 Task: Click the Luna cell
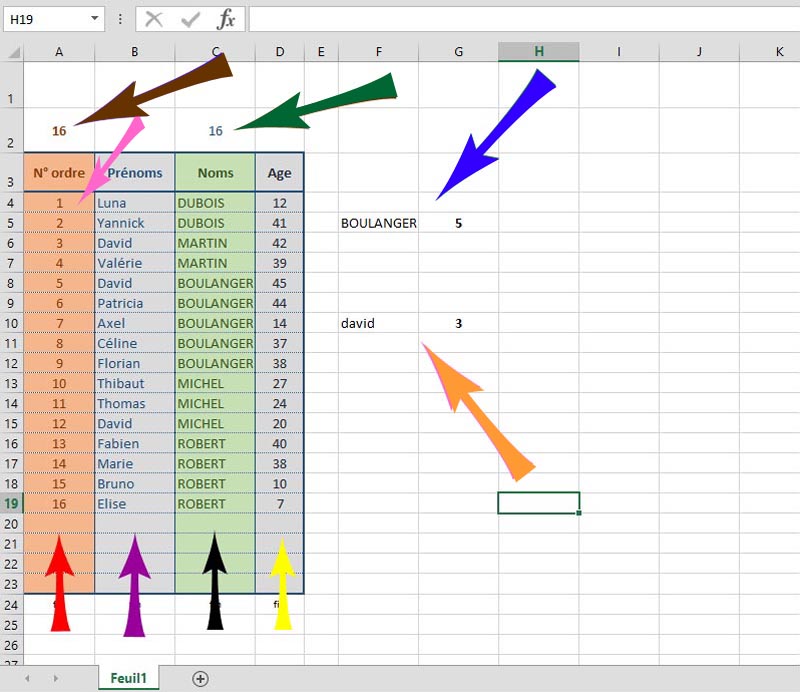pos(135,203)
